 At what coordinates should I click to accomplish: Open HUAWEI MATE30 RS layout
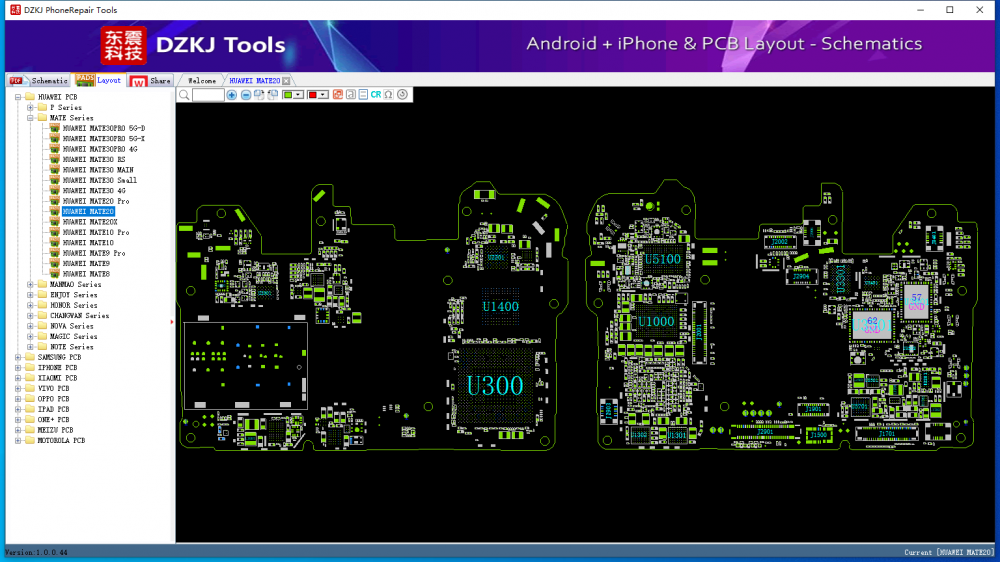click(94, 159)
